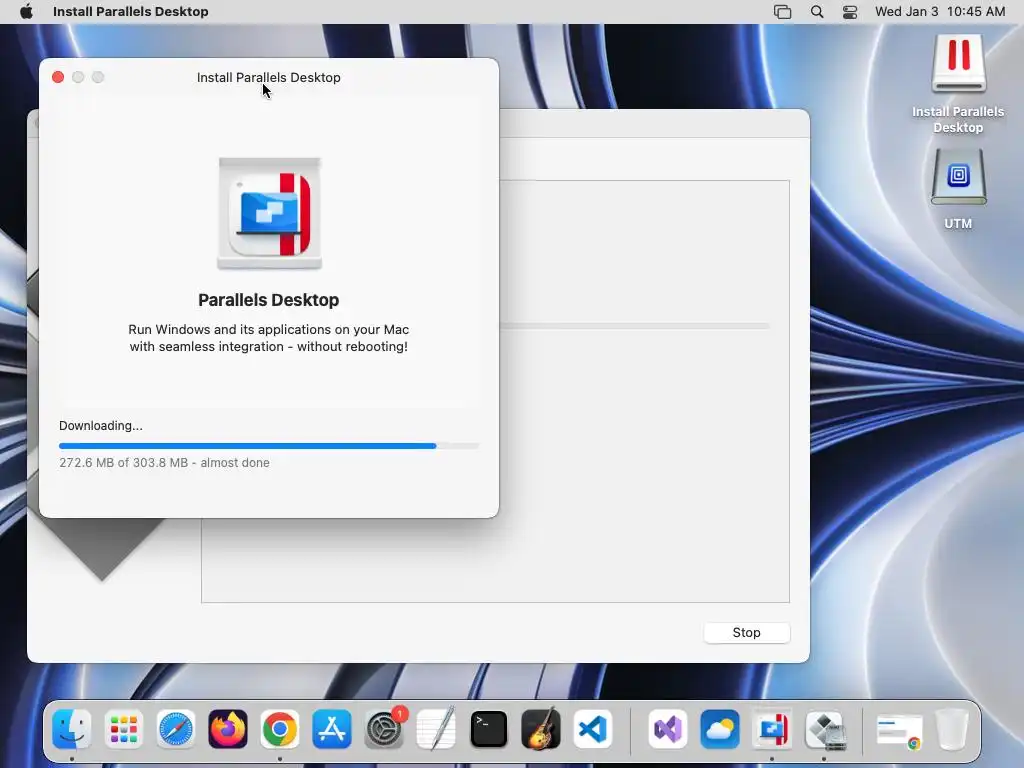
Task: Launch Visual Studio Code from the Dock
Action: pos(593,729)
